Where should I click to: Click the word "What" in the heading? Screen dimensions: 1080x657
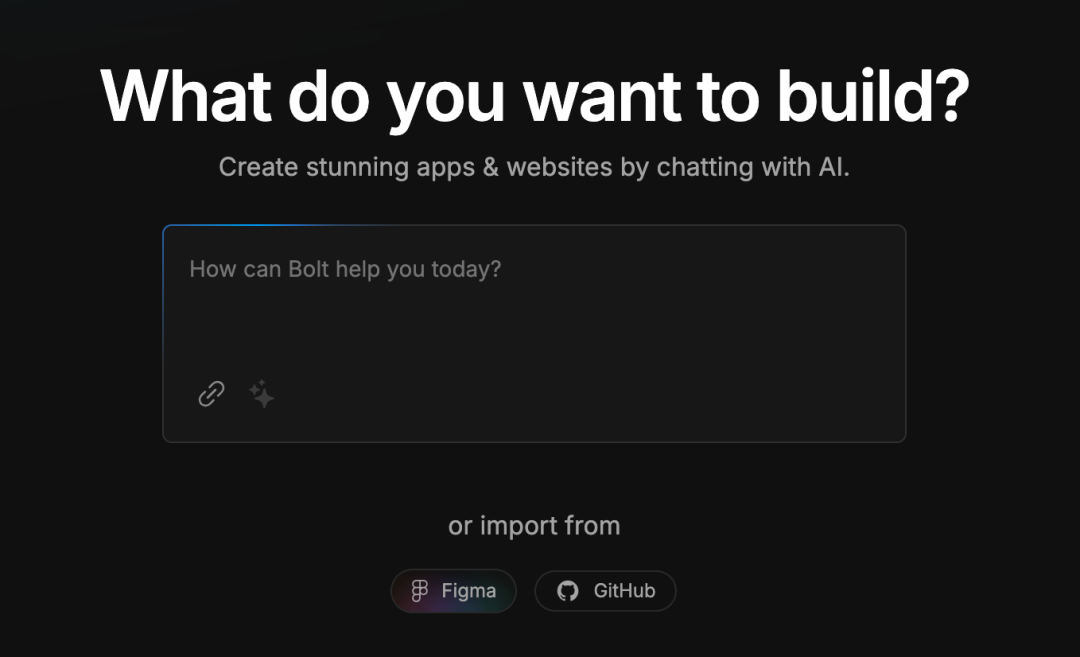point(186,95)
